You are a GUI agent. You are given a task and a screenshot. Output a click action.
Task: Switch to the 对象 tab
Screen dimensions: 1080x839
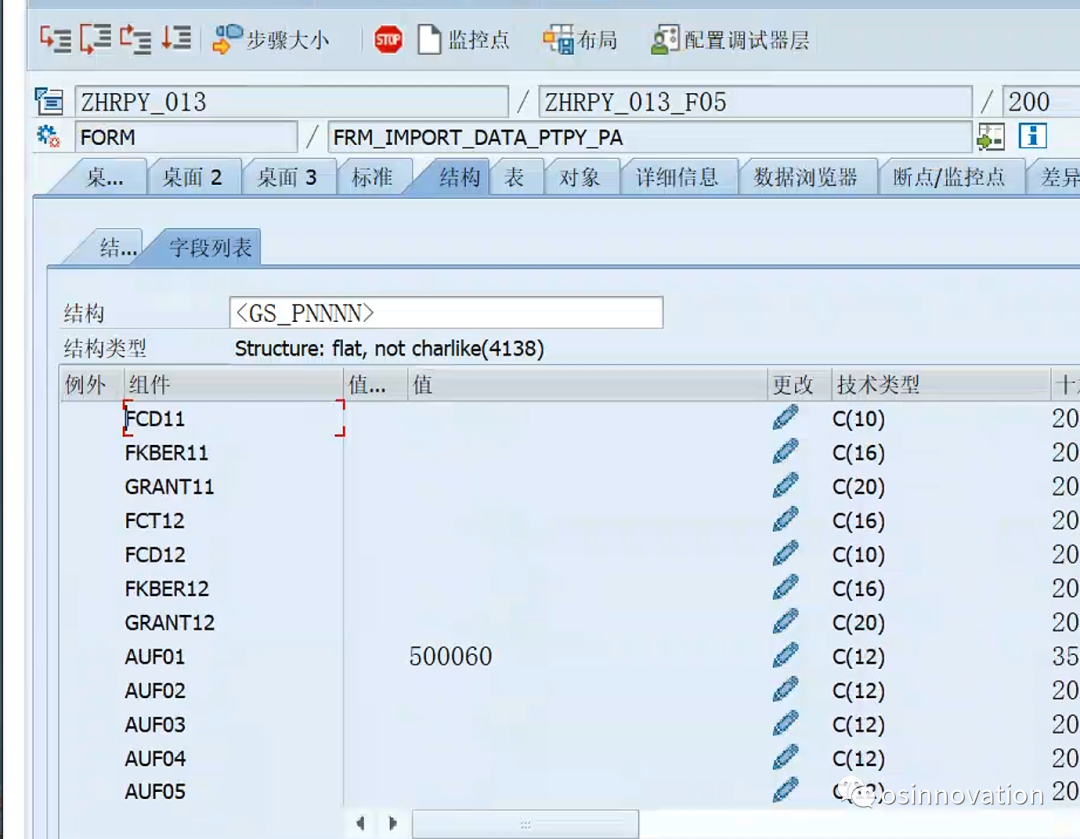(x=579, y=178)
